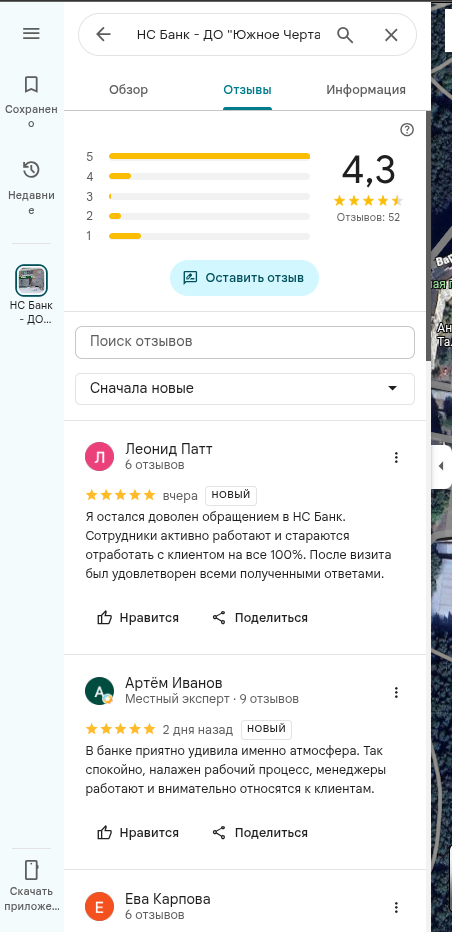Switch to the Обзор tab
The image size is (452, 932).
coord(128,90)
